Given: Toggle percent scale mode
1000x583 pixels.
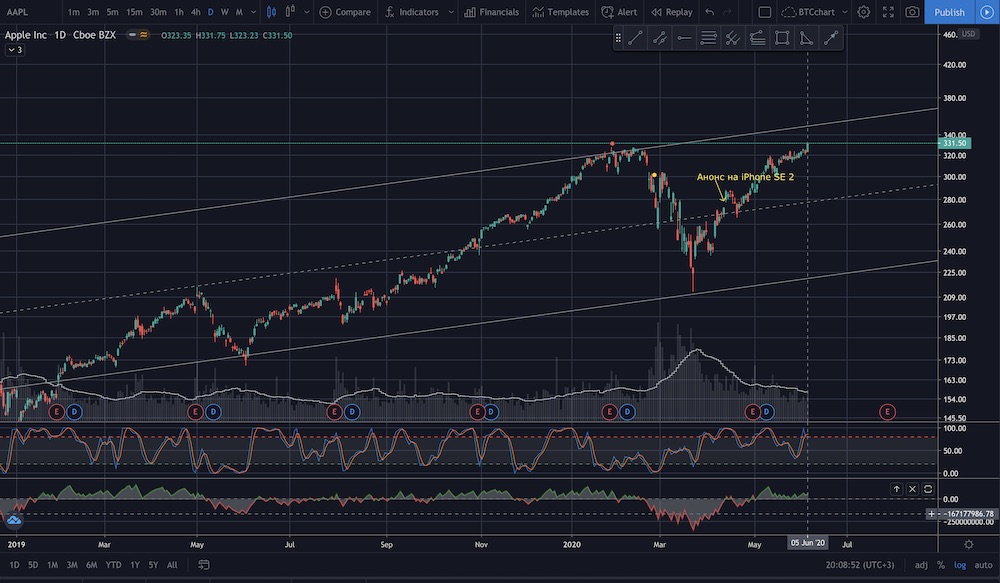Looking at the screenshot, I should click(941, 565).
